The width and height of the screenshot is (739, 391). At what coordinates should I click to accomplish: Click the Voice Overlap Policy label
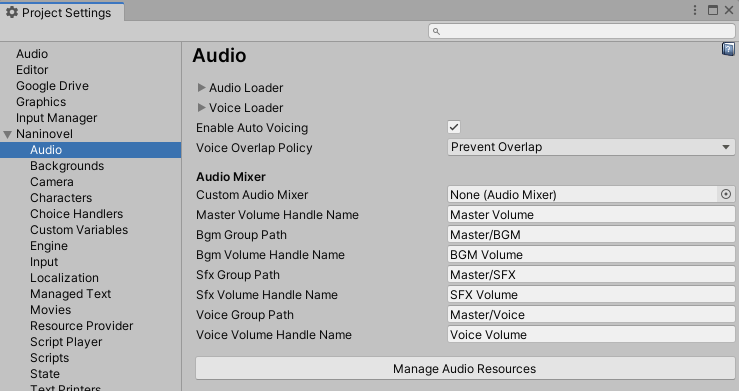[x=254, y=148]
